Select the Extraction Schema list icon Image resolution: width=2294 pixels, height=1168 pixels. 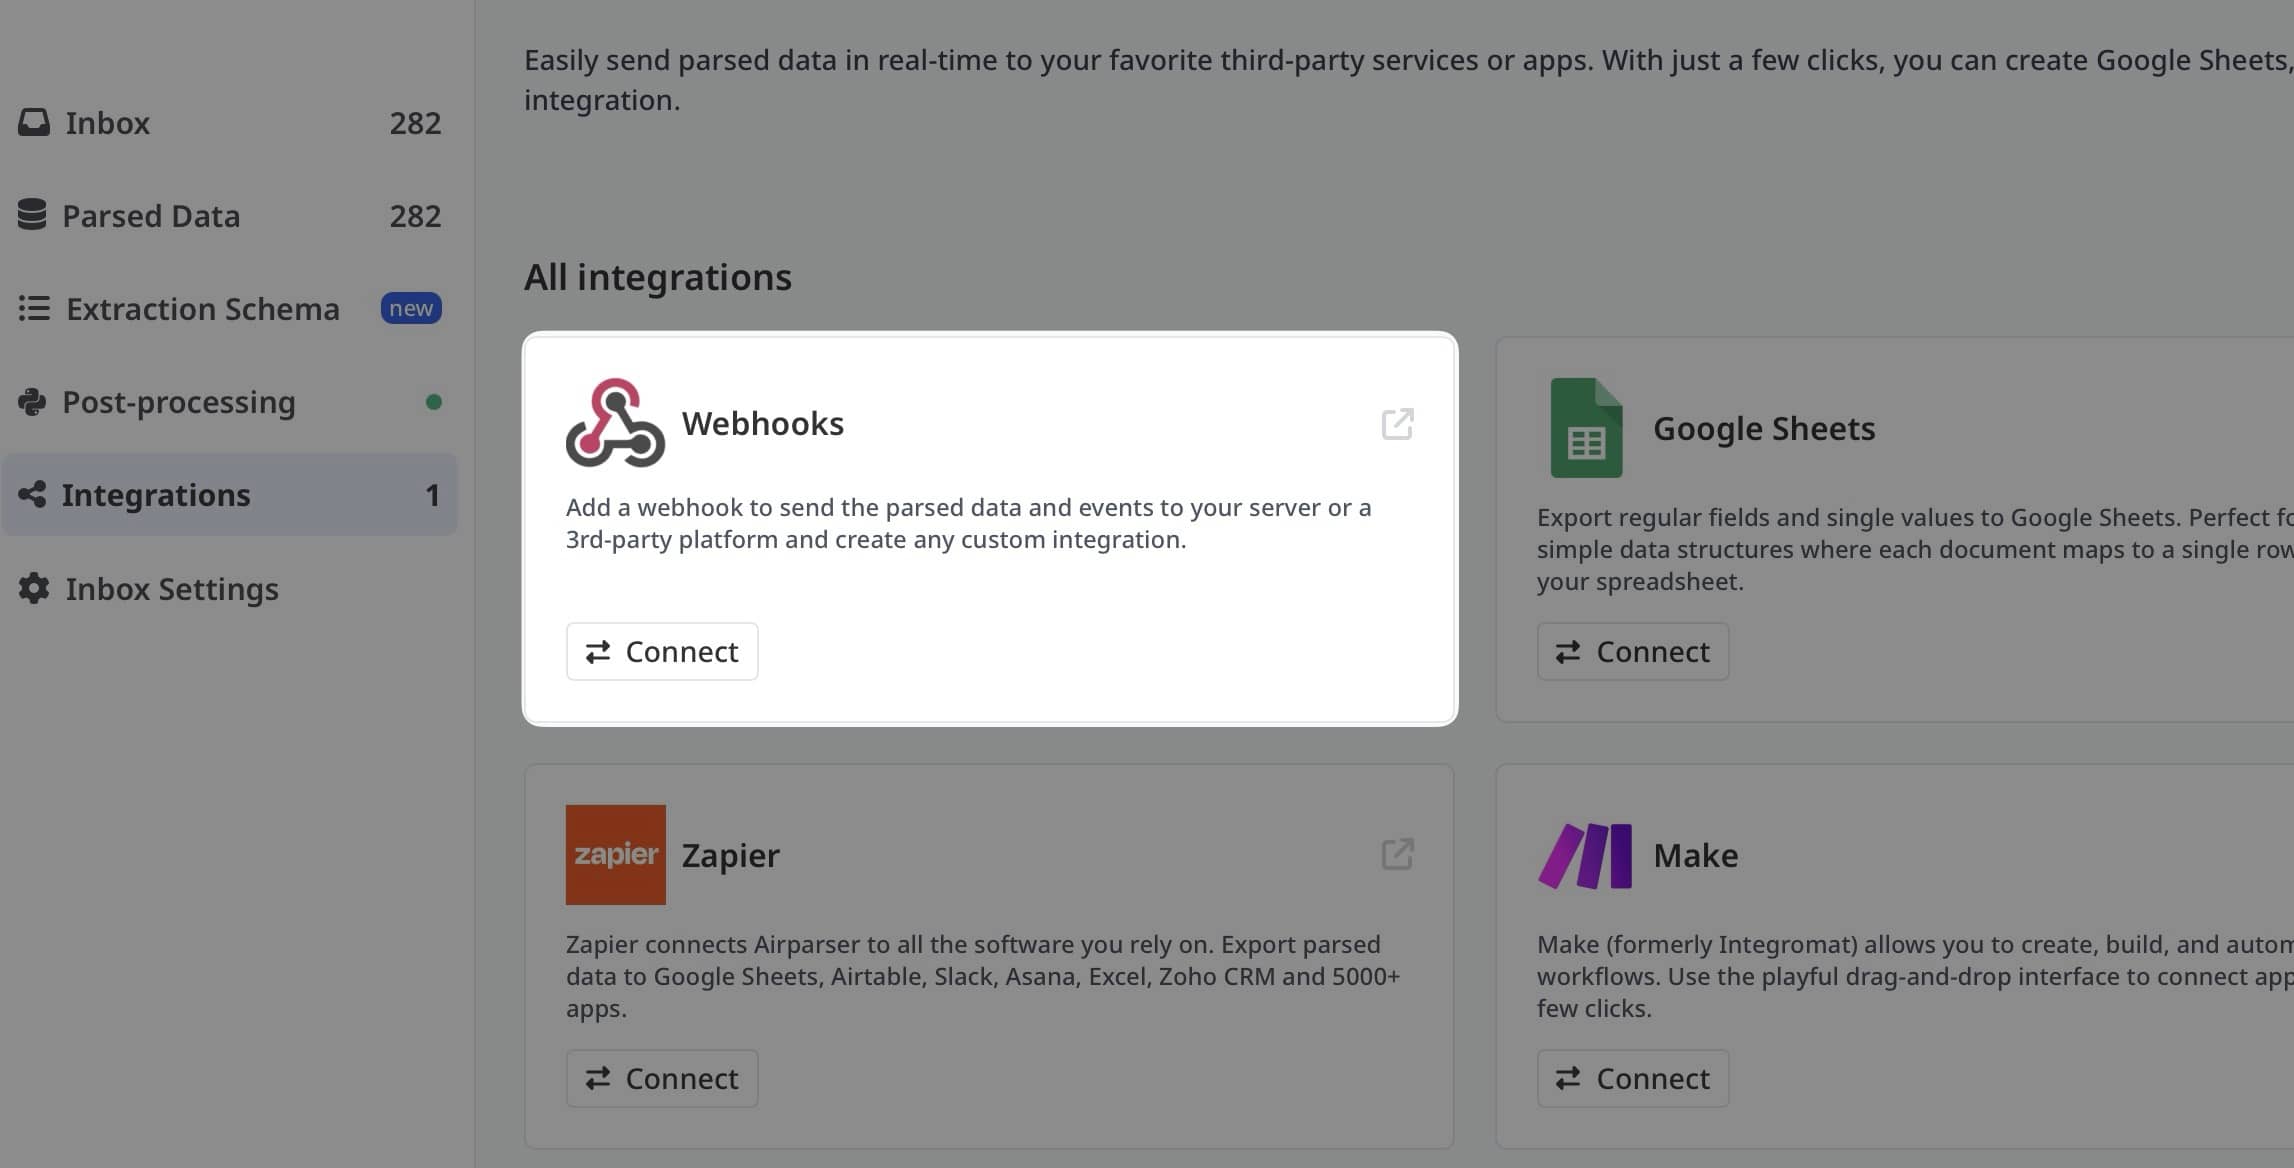point(33,309)
